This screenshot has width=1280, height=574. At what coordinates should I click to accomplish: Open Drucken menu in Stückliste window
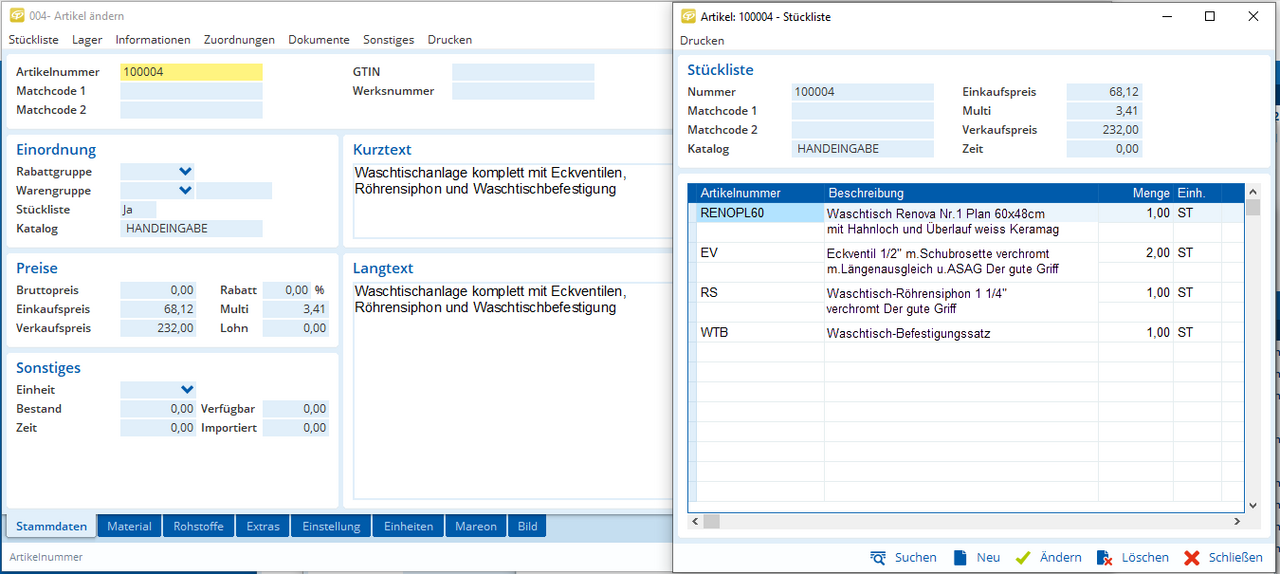tap(702, 41)
